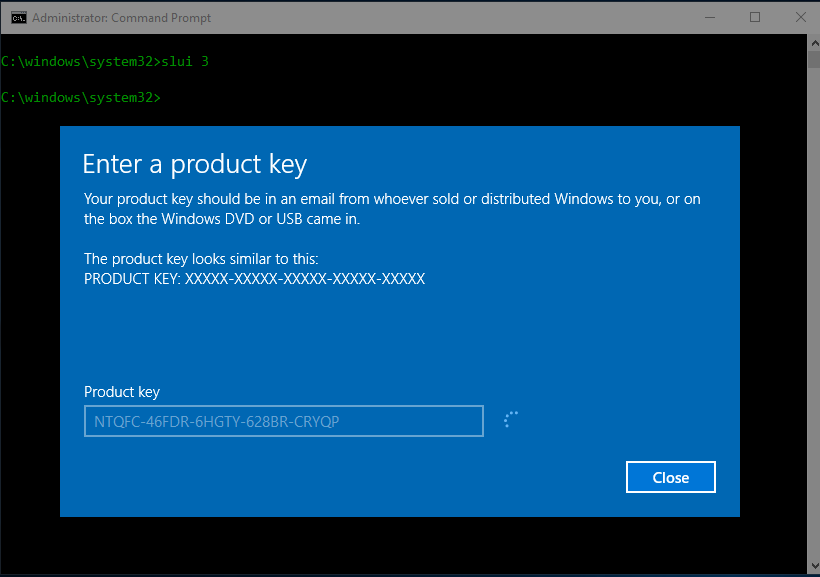The height and width of the screenshot is (577, 820).
Task: Click the vertical scrollbar thumb in Command Prompt
Action: tap(814, 59)
